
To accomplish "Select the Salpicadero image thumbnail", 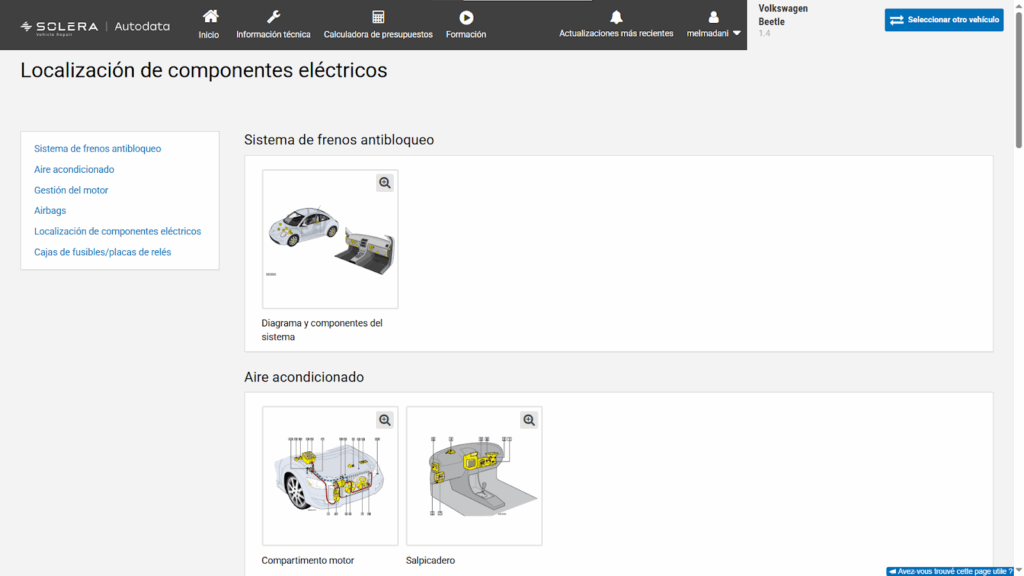I will [474, 476].
